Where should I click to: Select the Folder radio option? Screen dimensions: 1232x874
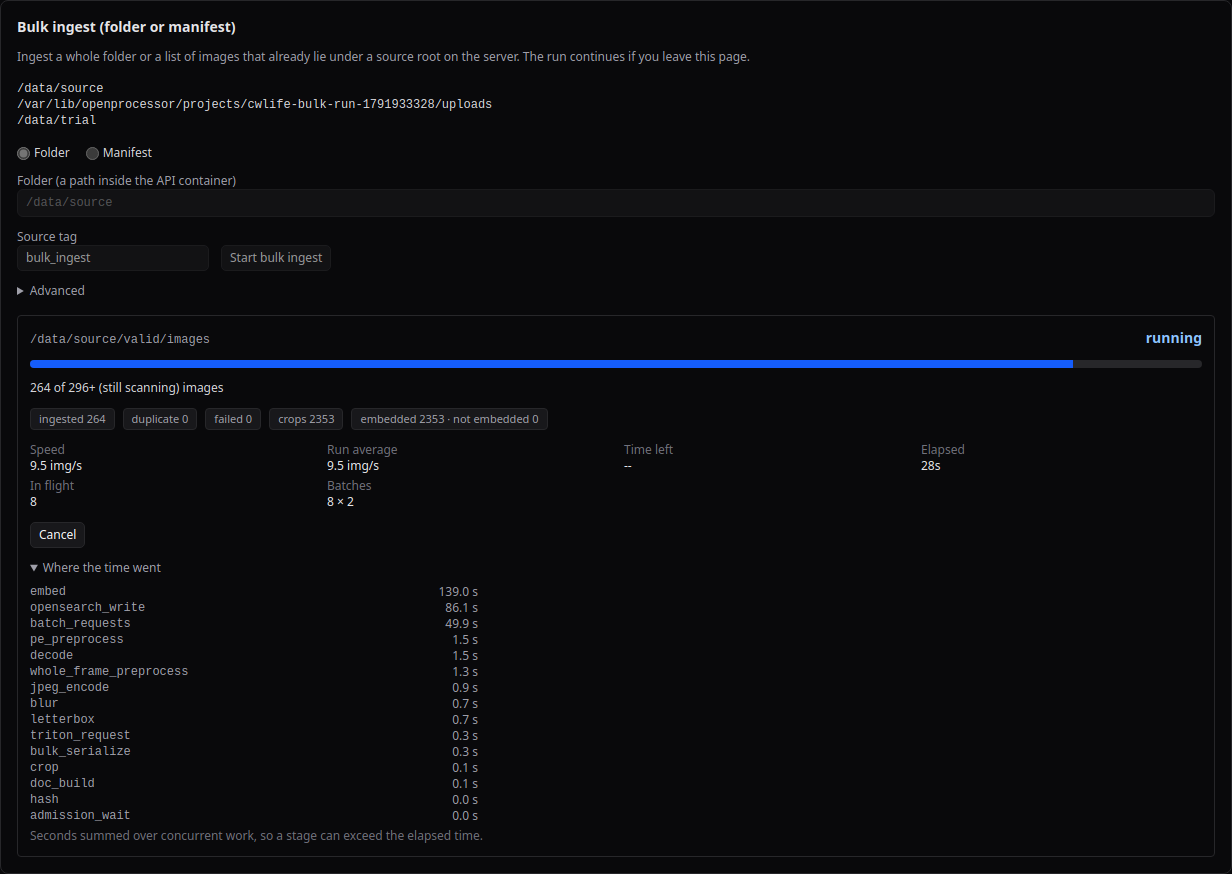[x=24, y=153]
